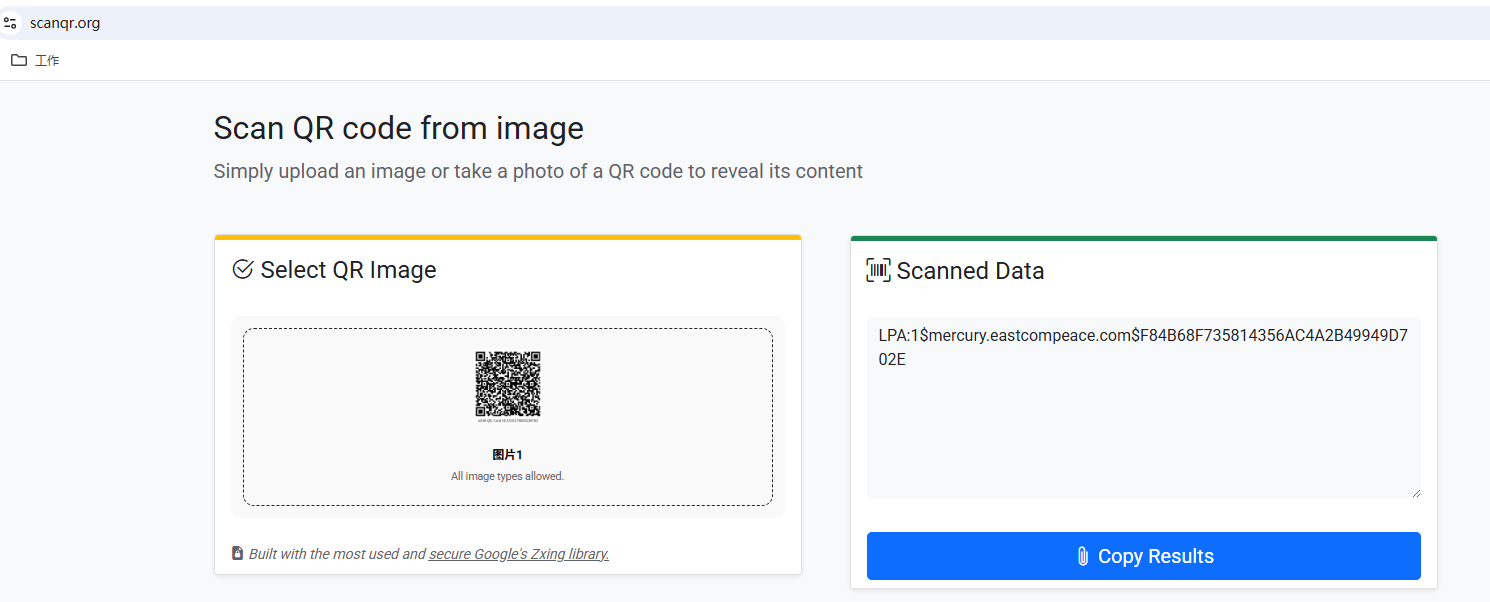
Task: Click the Copy Results button
Action: click(1143, 556)
